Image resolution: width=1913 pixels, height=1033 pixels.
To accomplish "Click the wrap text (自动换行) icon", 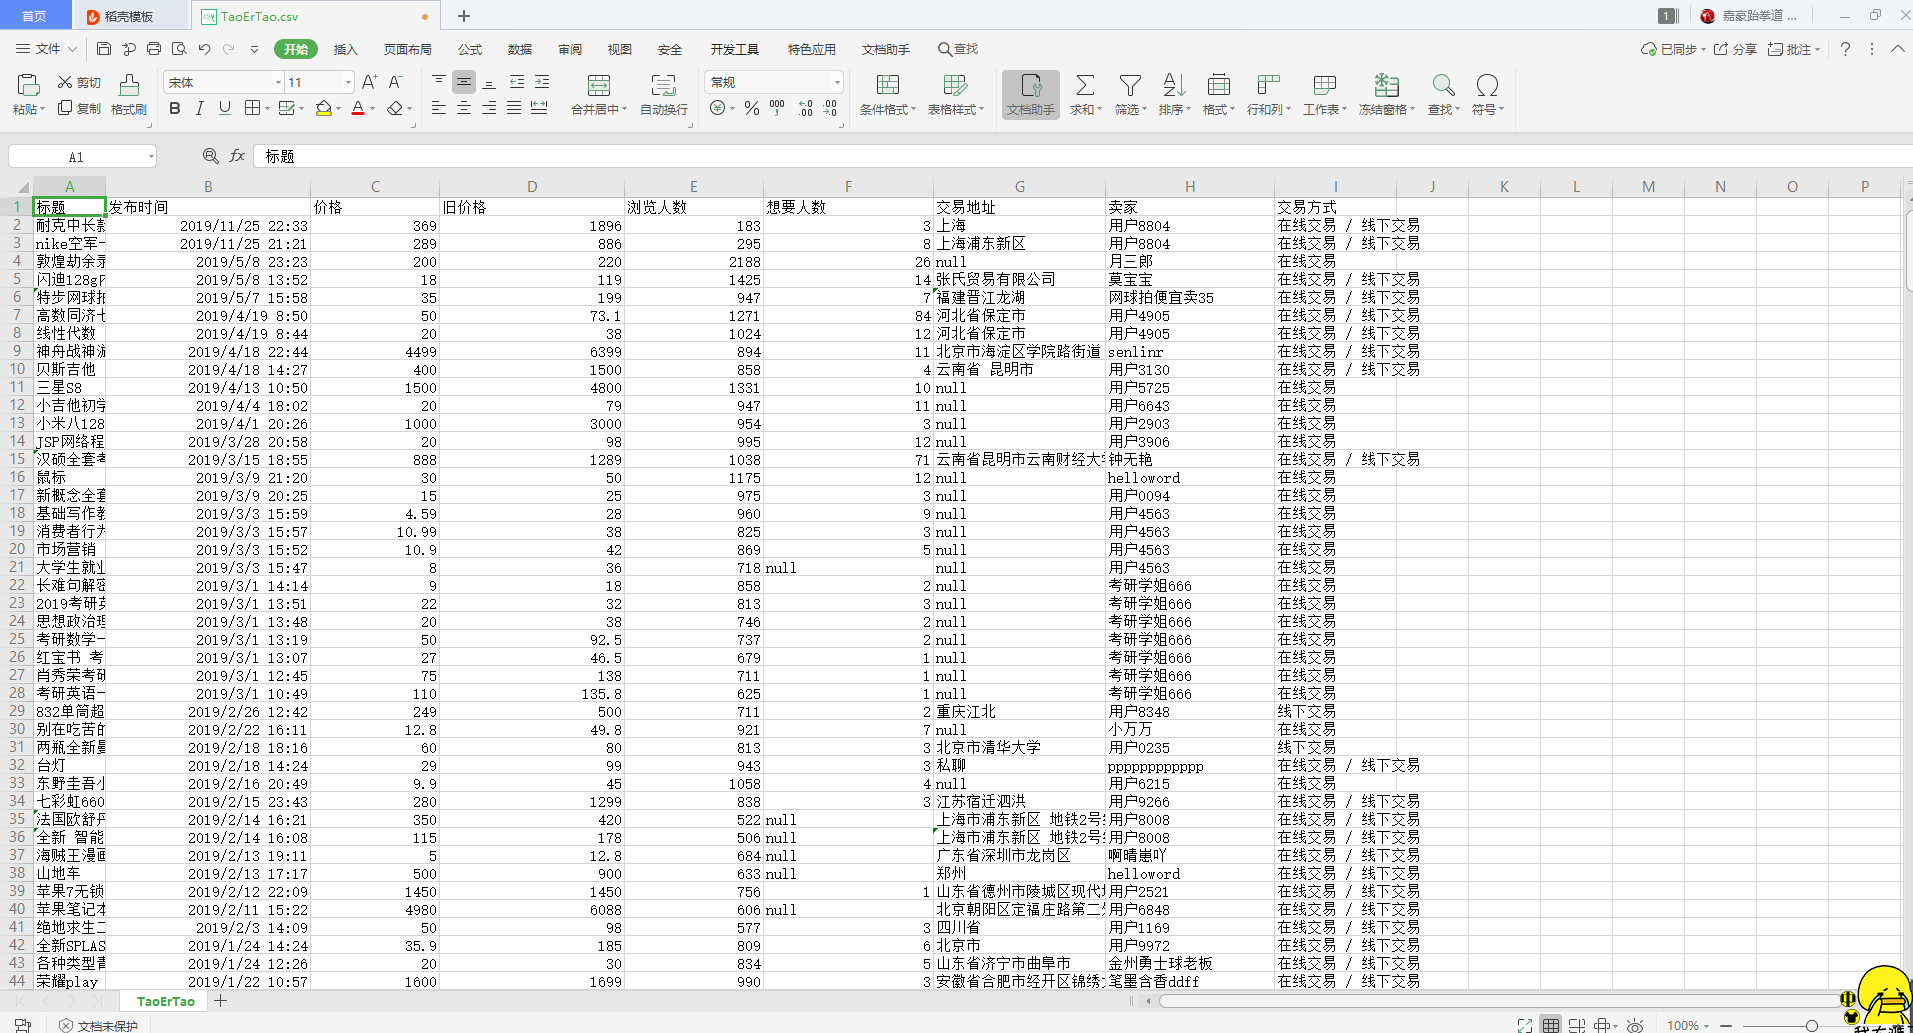I will (663, 85).
